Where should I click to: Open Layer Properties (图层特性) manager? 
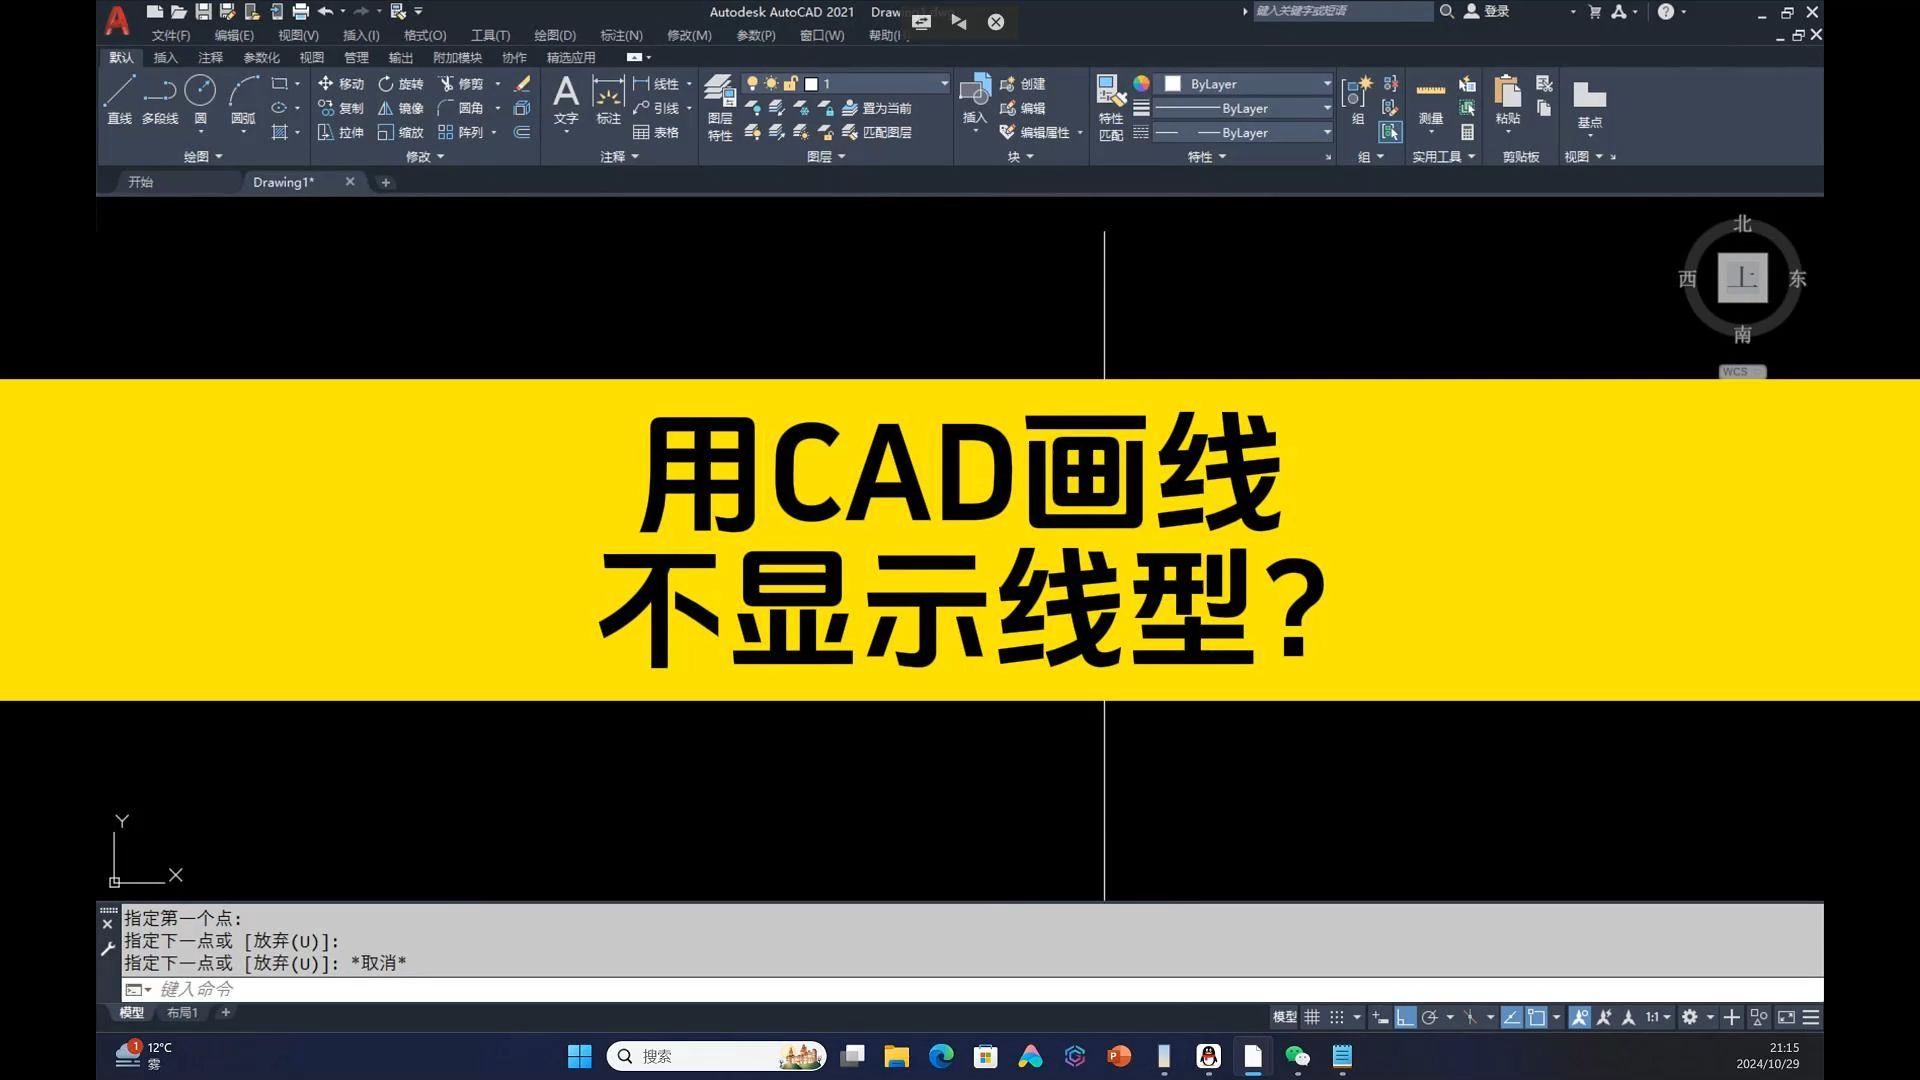(720, 108)
